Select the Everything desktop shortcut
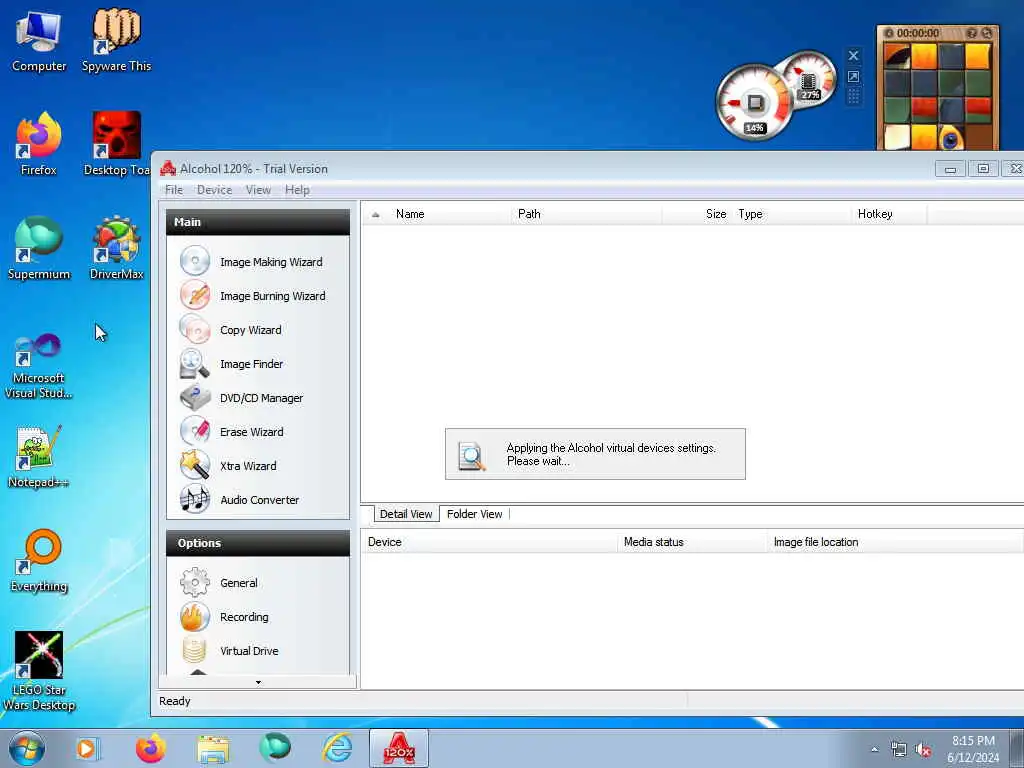 (39, 560)
